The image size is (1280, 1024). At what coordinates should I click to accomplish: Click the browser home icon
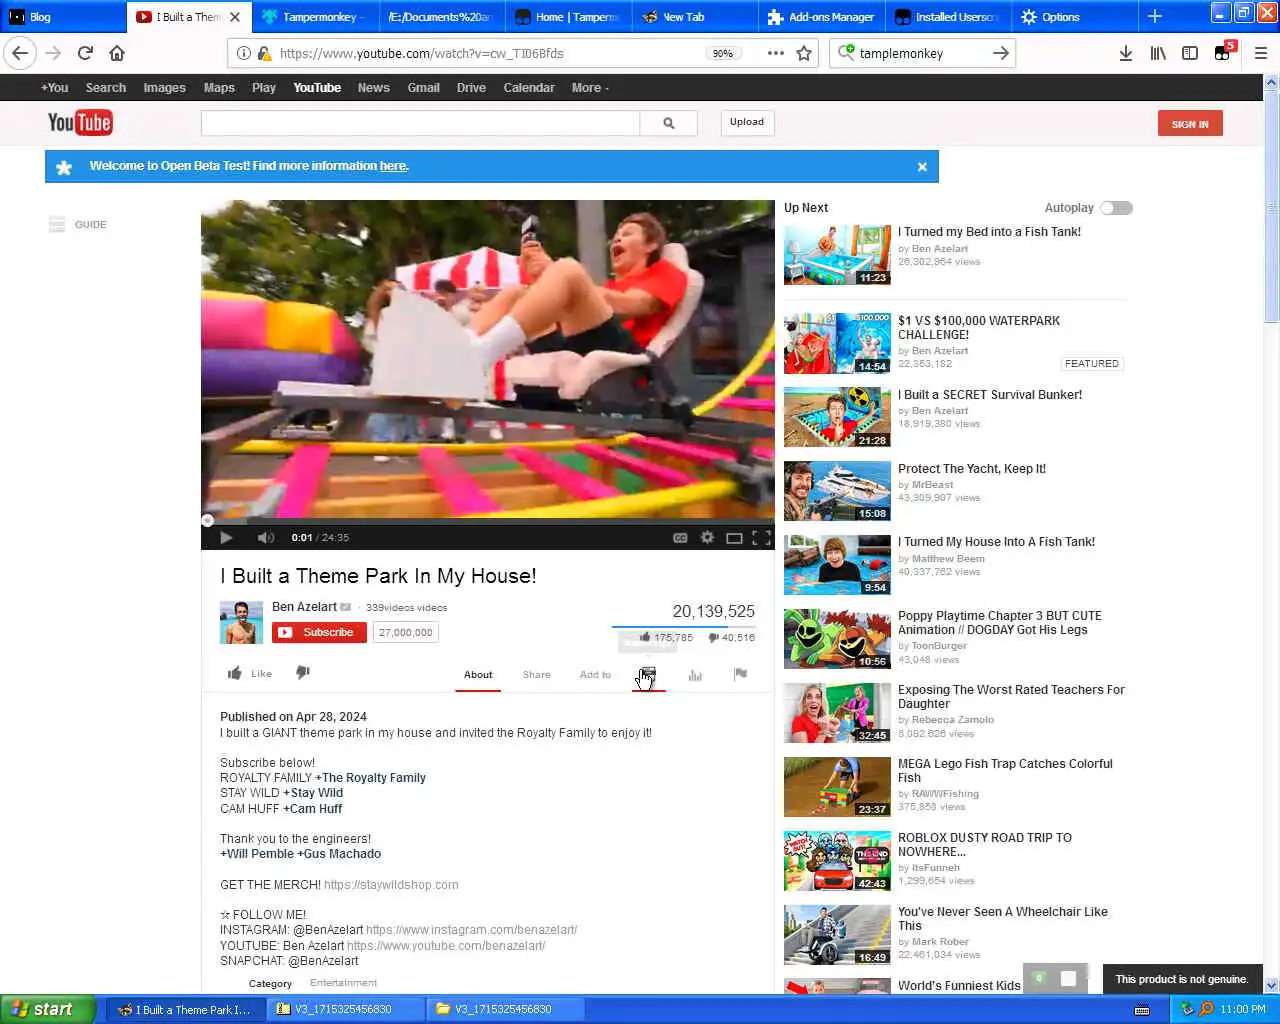[117, 53]
